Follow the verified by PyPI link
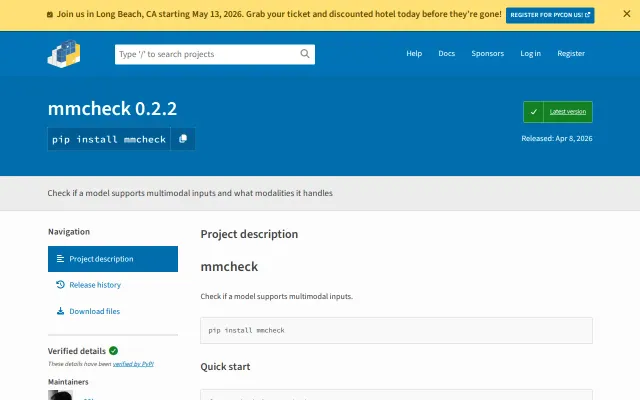This screenshot has height=400, width=640. (133, 364)
